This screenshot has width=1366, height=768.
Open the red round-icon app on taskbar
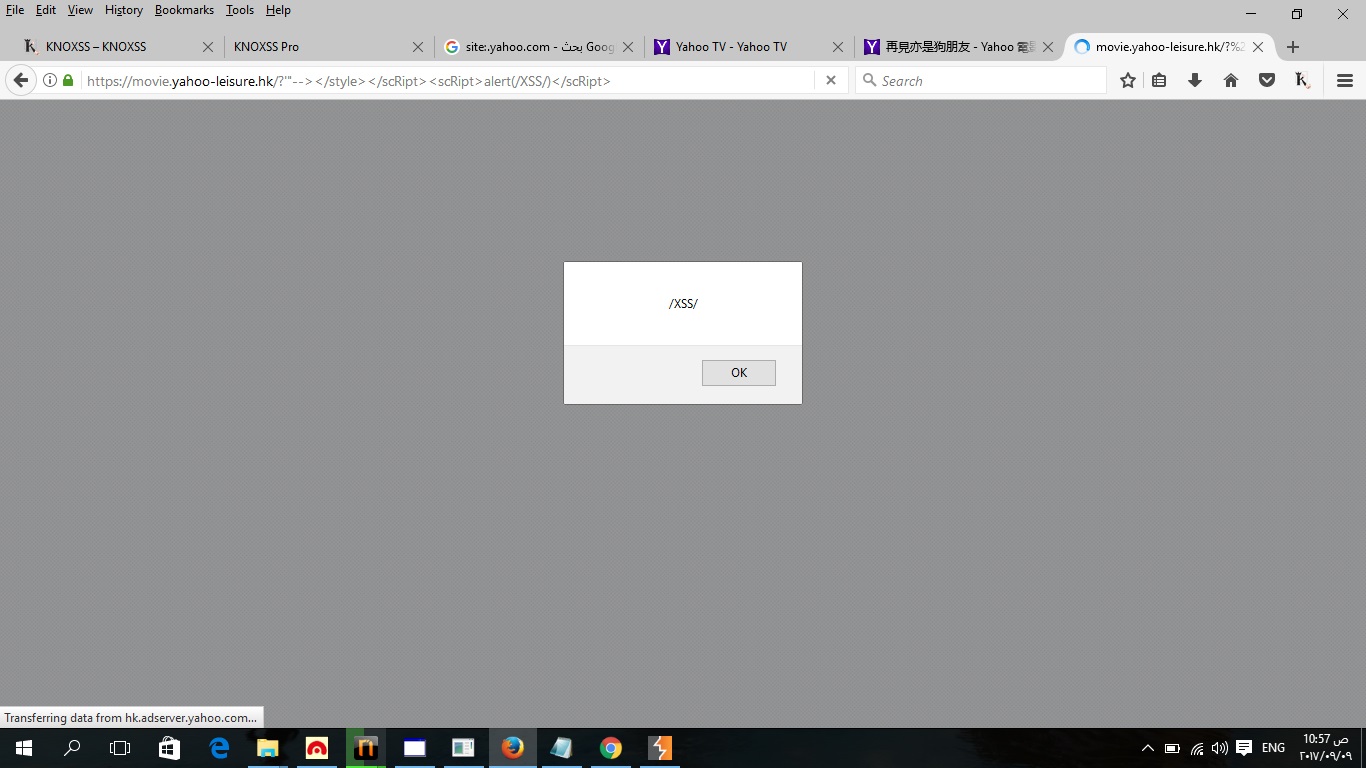(317, 748)
